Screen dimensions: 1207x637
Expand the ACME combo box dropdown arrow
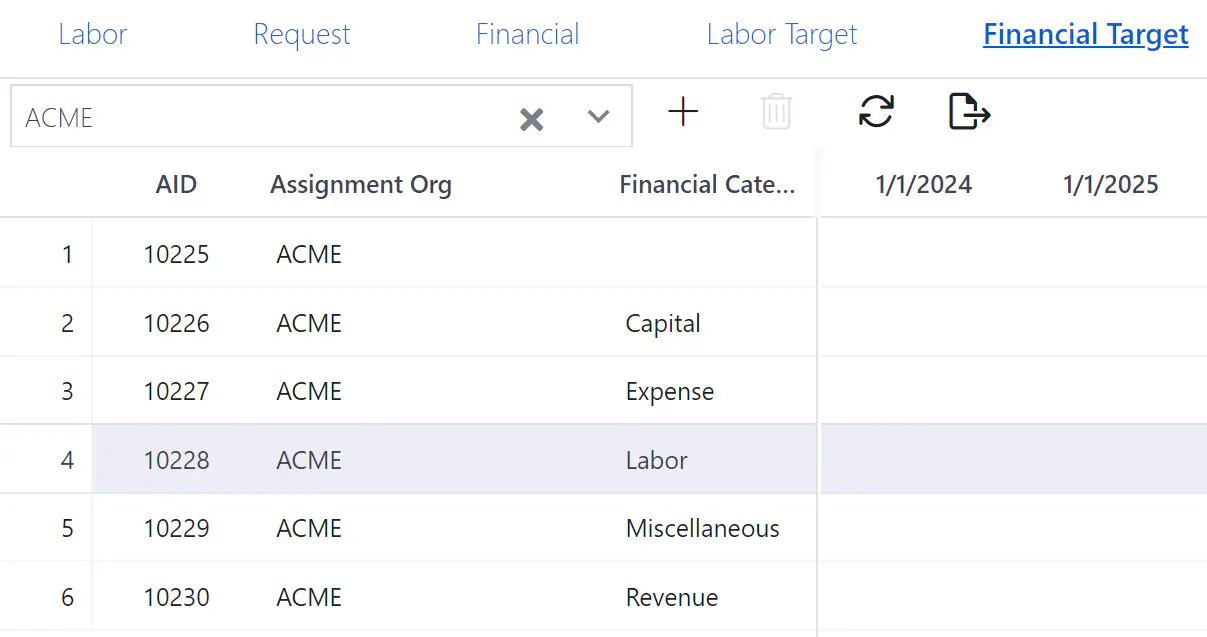click(598, 117)
